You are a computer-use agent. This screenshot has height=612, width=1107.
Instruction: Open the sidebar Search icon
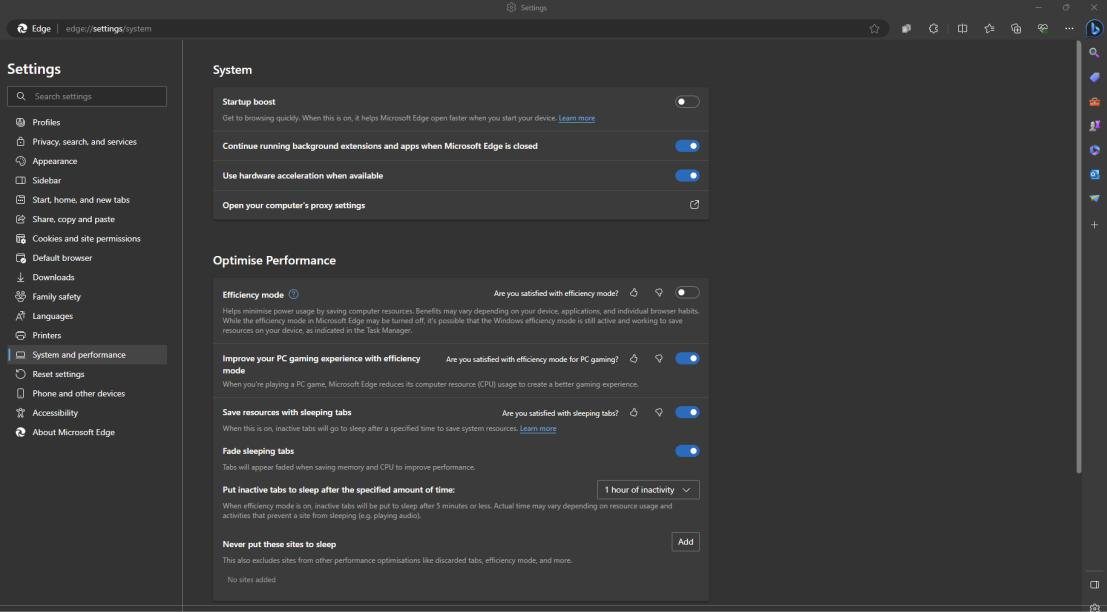[1094, 53]
